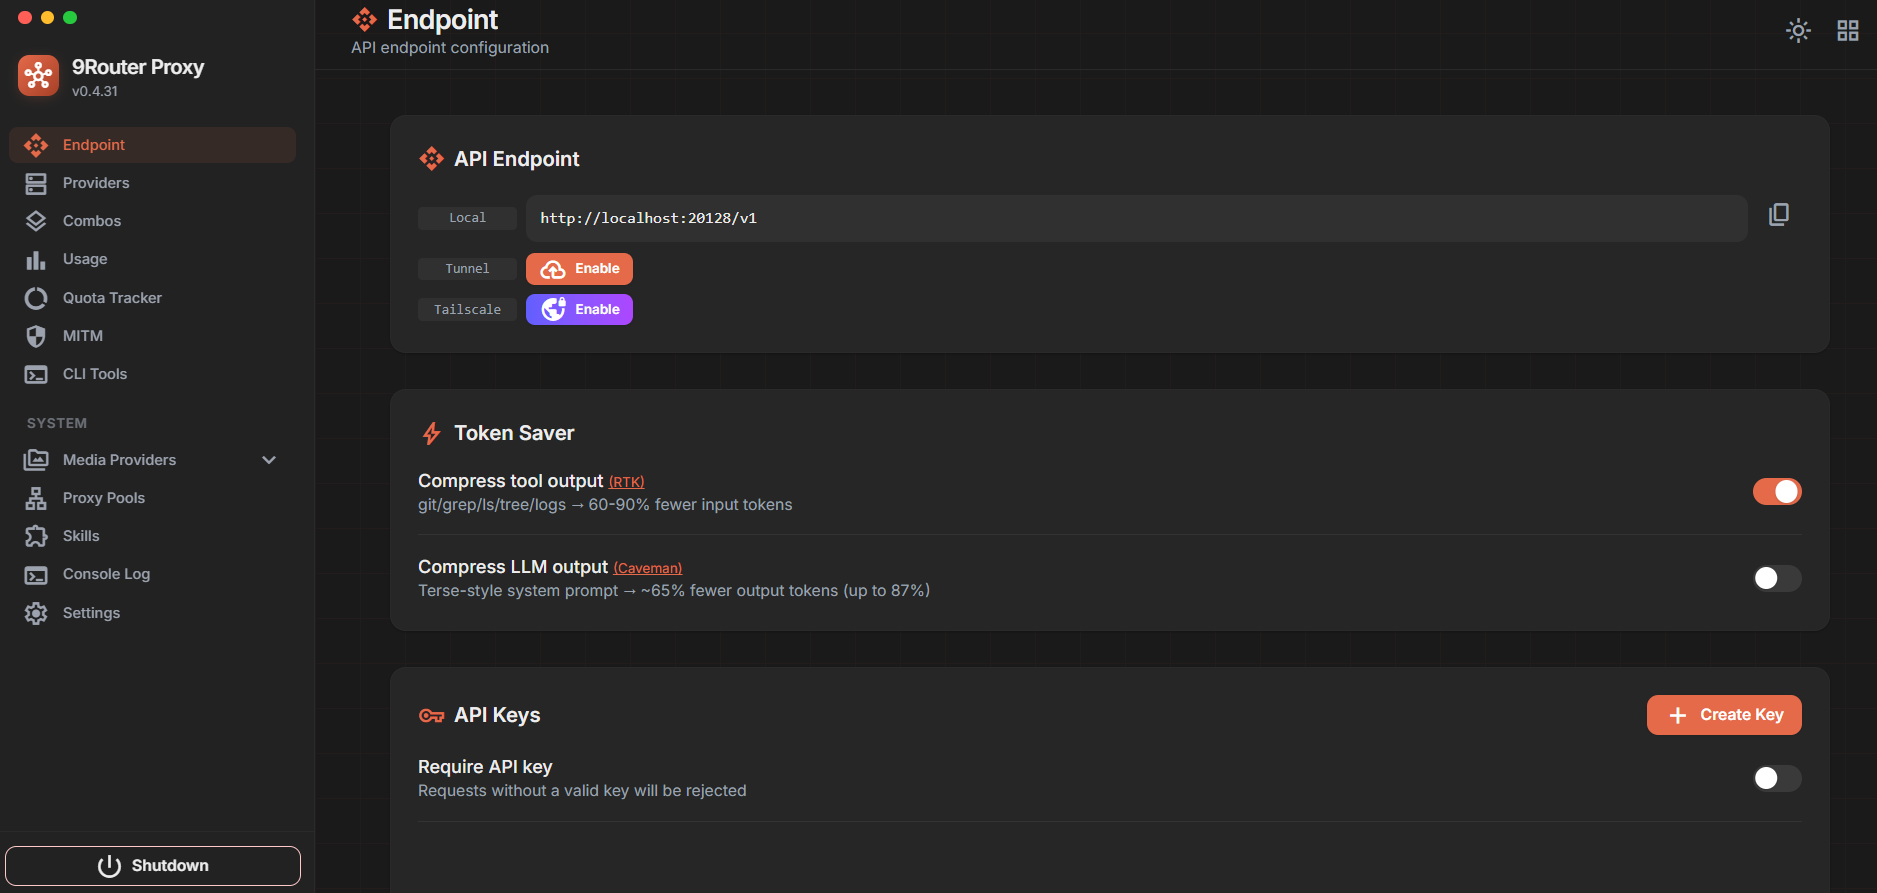
Task: Click the Media Providers image icon
Action: click(x=36, y=460)
